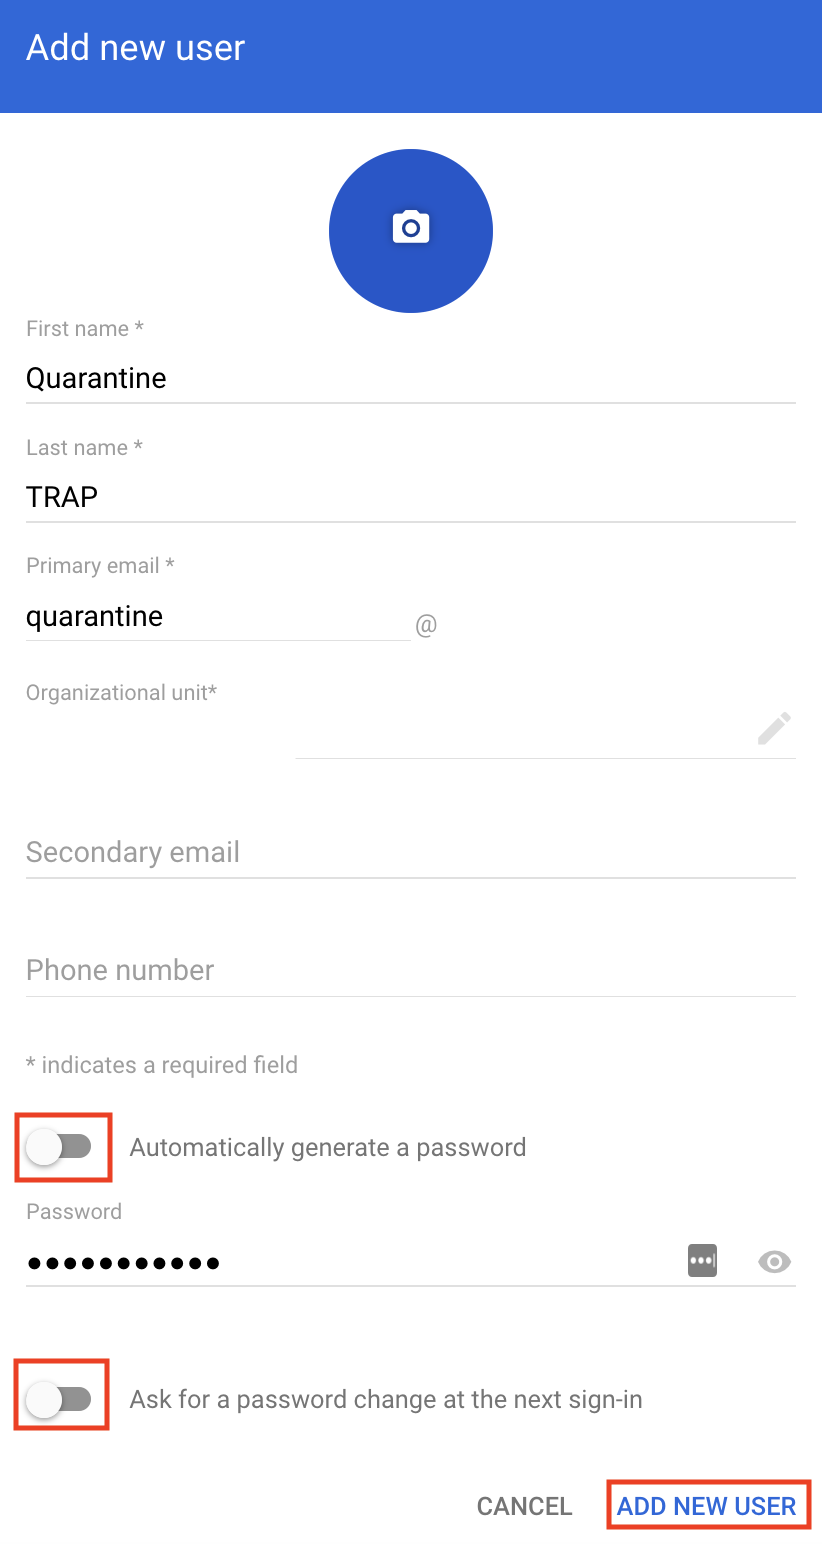Screen dimensions: 822x1544
Task: Focus the Primary email input field
Action: point(216,616)
